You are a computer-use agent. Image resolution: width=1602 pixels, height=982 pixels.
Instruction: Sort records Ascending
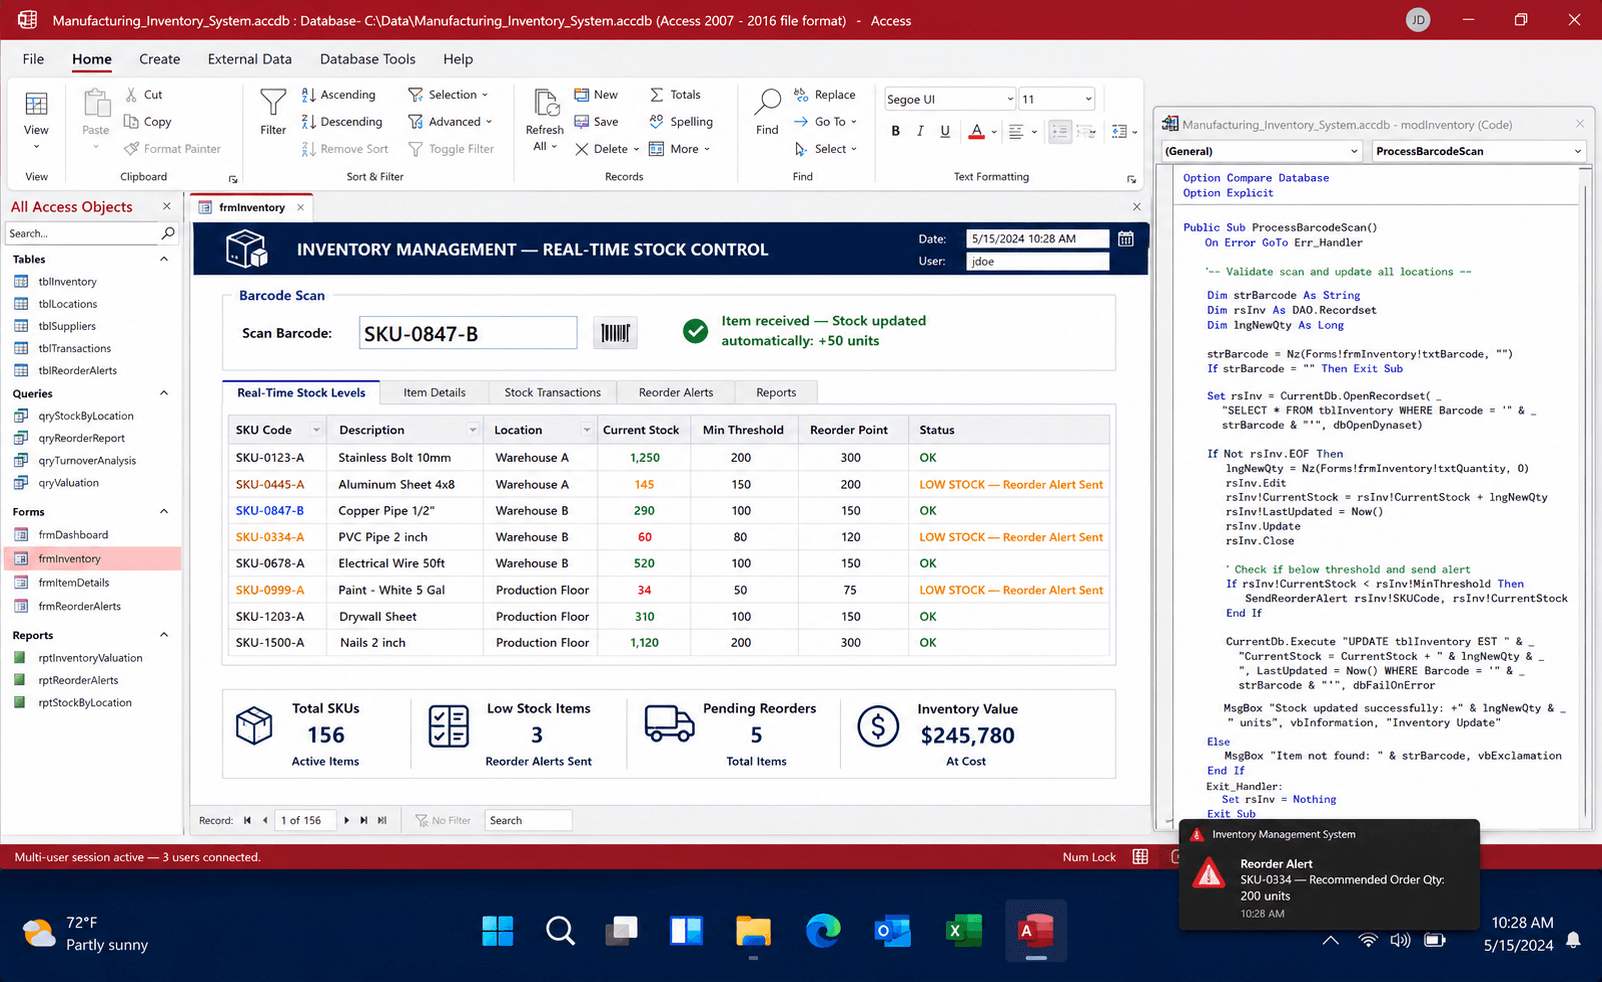tap(339, 95)
